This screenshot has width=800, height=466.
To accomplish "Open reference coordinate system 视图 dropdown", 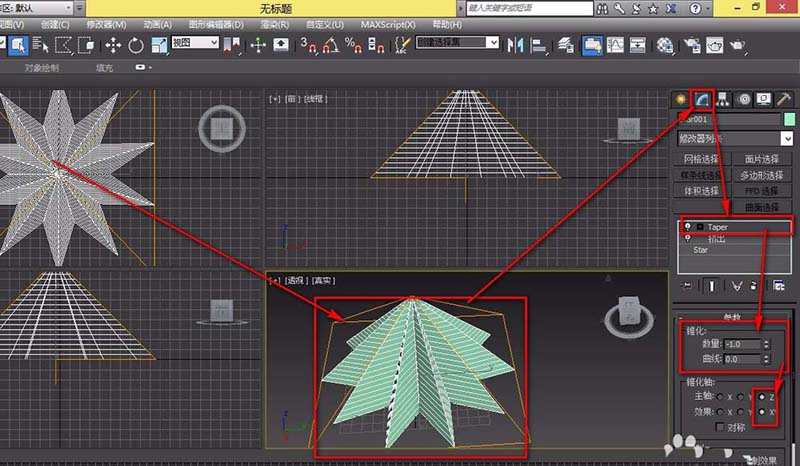I will click(x=195, y=42).
